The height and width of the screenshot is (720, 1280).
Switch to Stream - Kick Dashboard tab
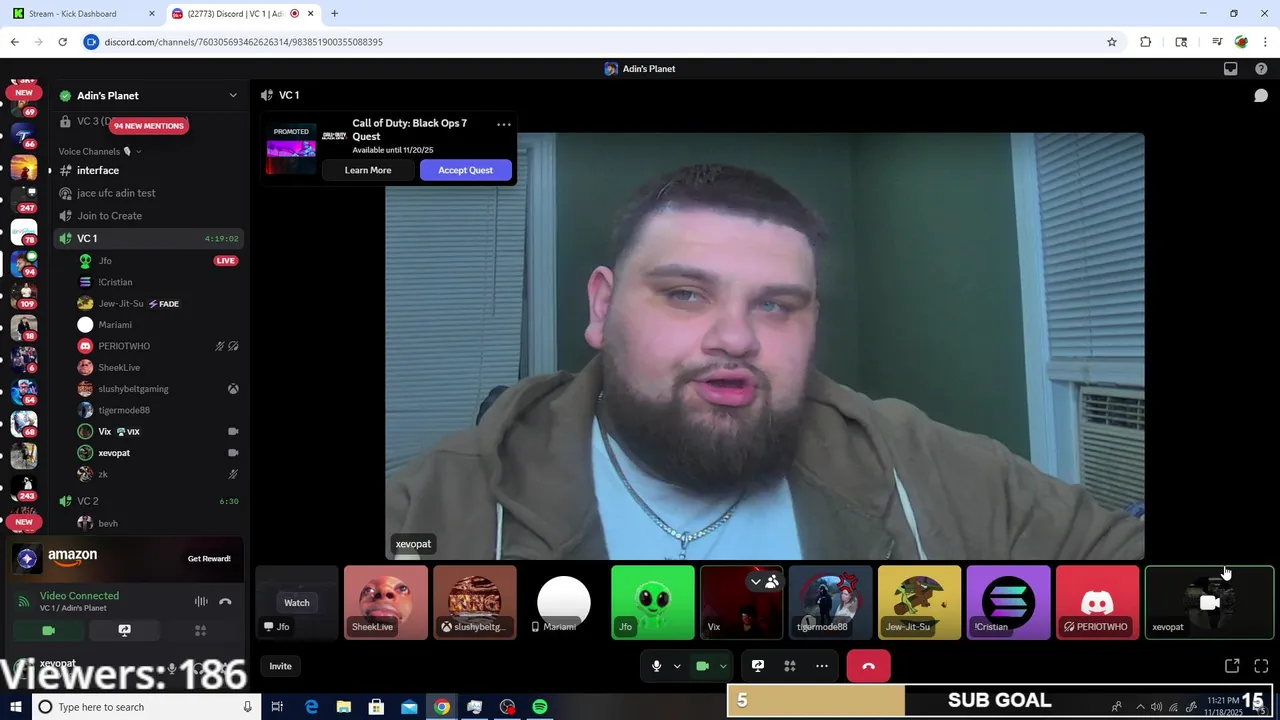click(x=84, y=14)
